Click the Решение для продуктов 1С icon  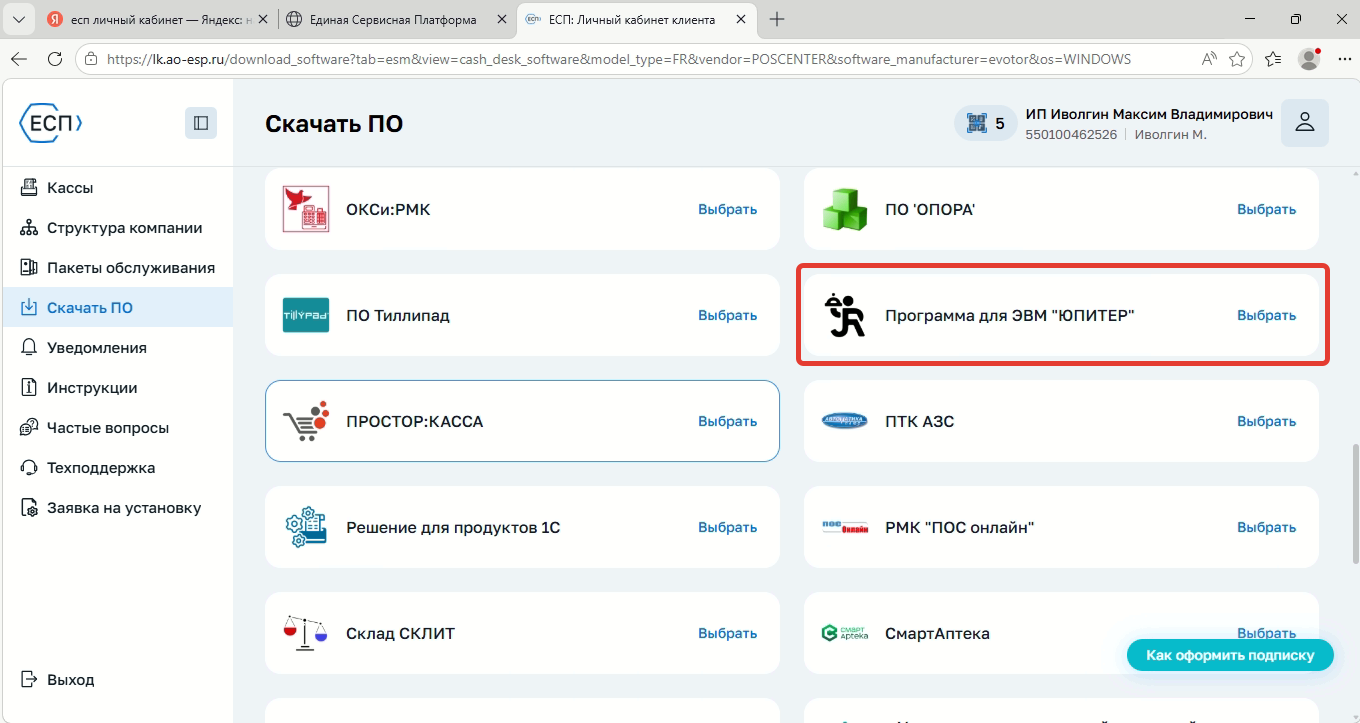click(306, 527)
